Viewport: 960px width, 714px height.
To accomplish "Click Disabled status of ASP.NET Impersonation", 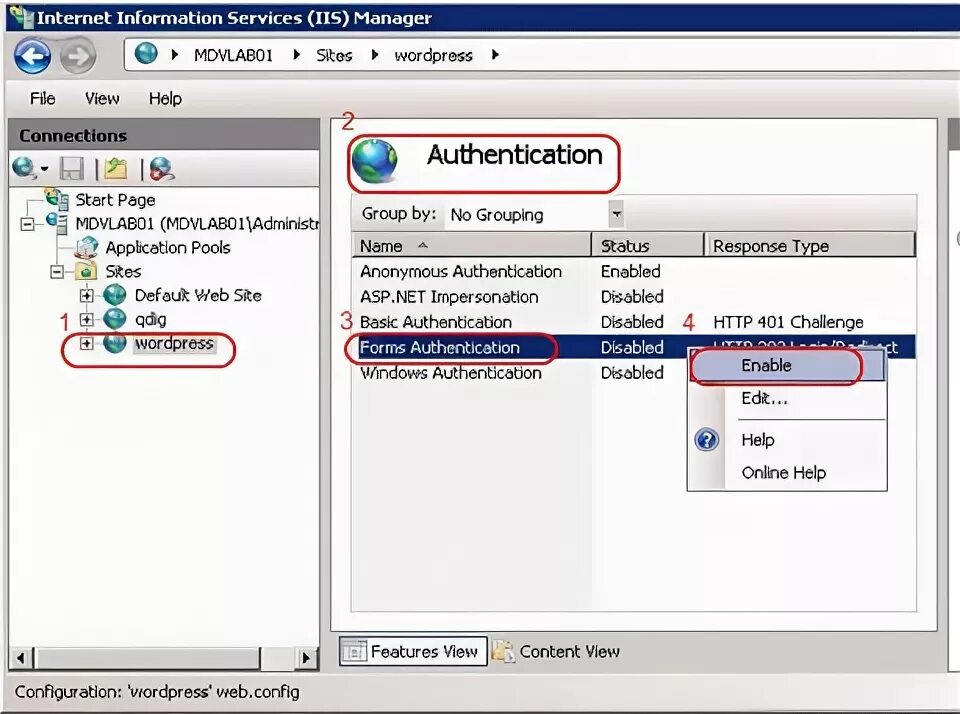I will click(632, 296).
